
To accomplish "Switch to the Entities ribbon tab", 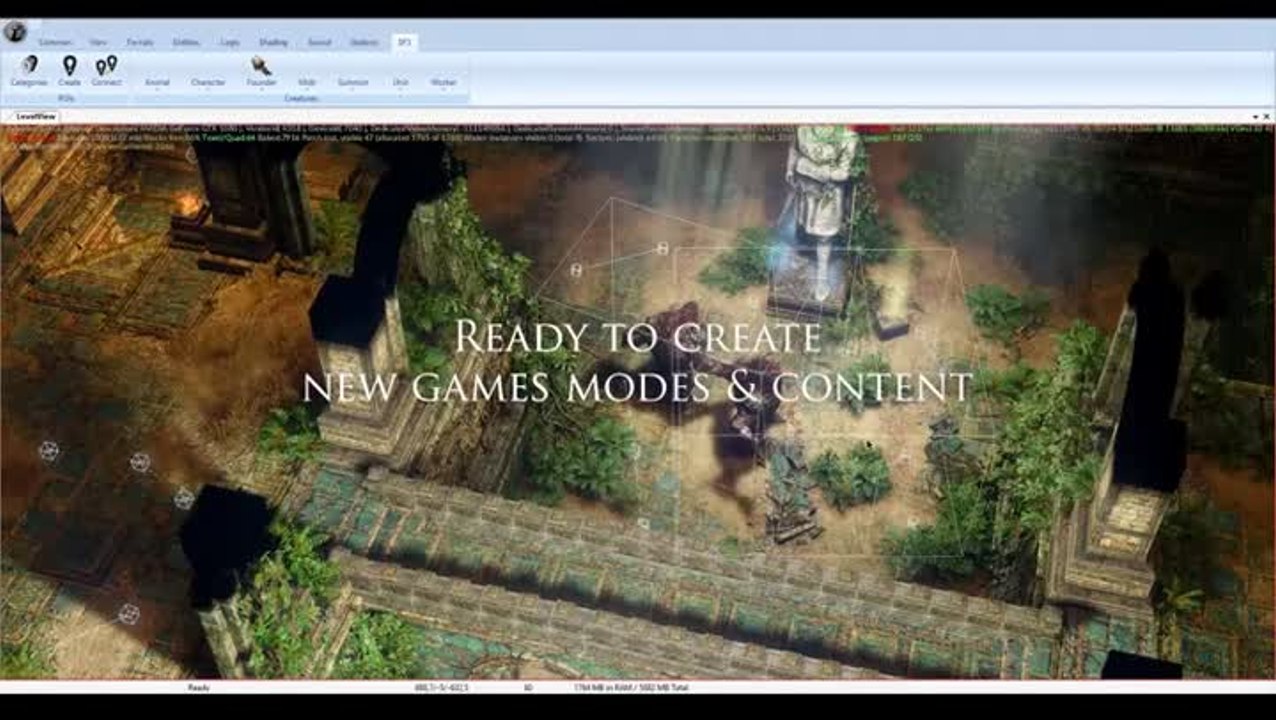I will click(186, 43).
